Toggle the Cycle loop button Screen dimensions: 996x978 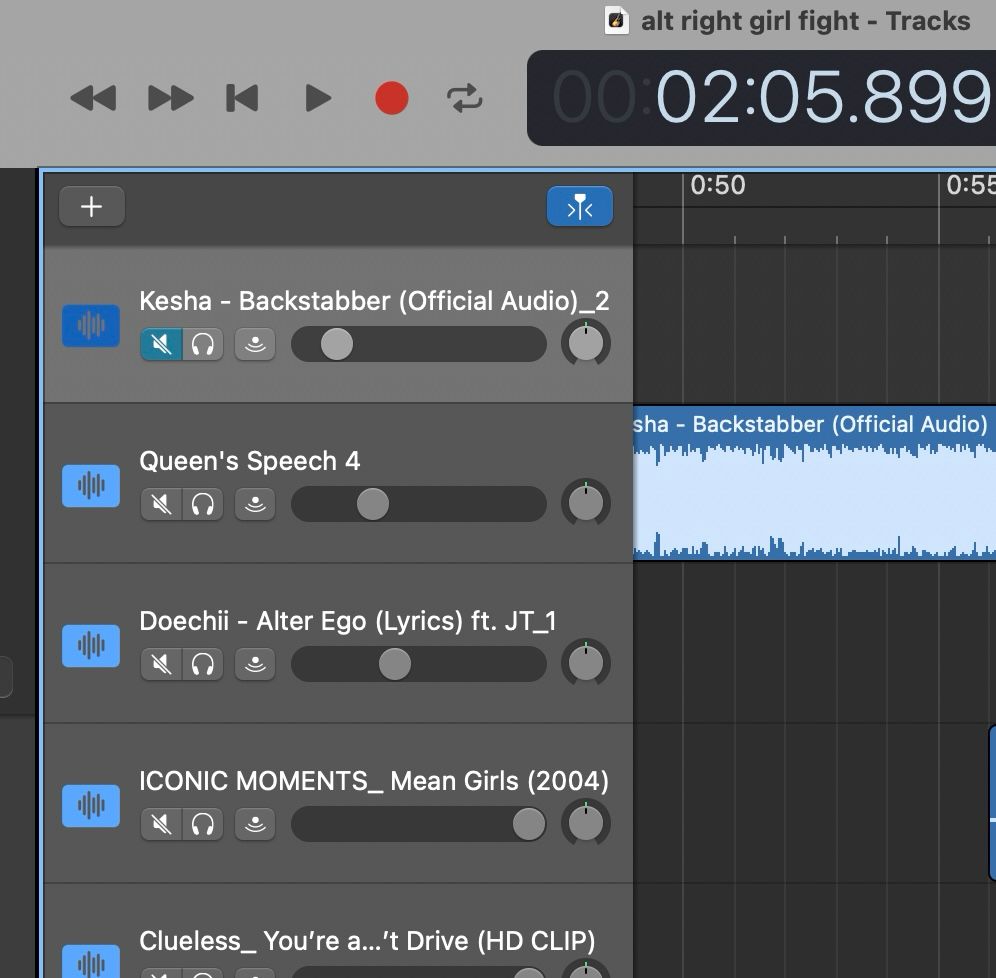464,98
